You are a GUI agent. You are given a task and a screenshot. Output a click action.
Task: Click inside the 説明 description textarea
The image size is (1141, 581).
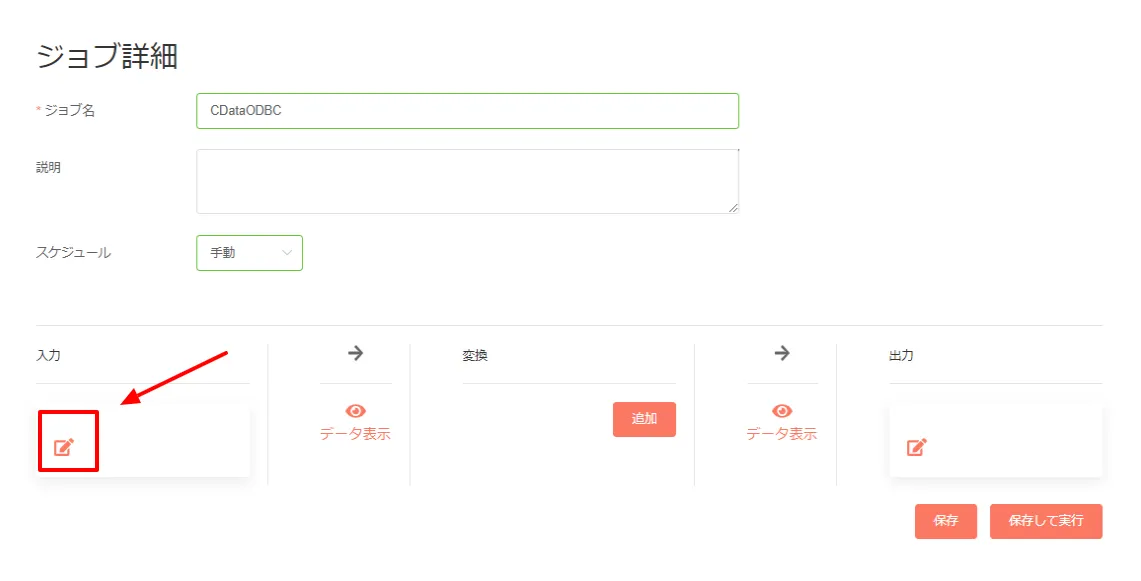click(x=467, y=180)
